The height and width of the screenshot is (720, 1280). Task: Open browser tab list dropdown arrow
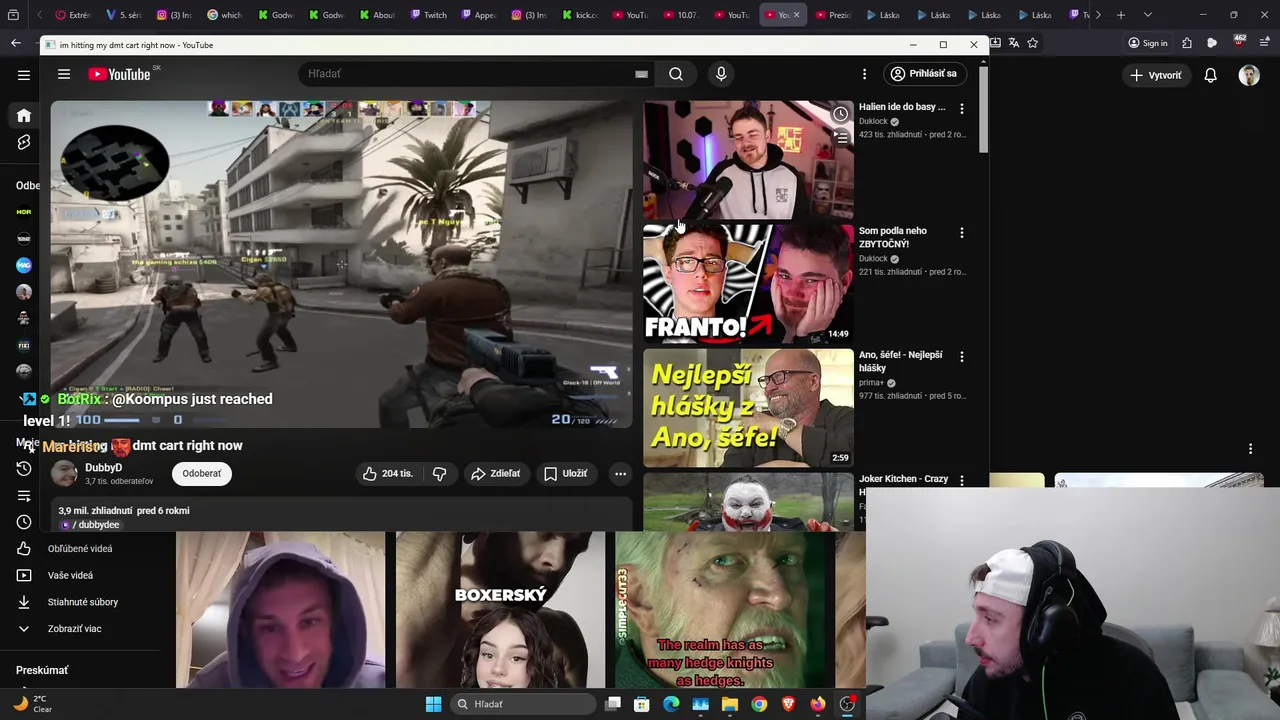1147,15
